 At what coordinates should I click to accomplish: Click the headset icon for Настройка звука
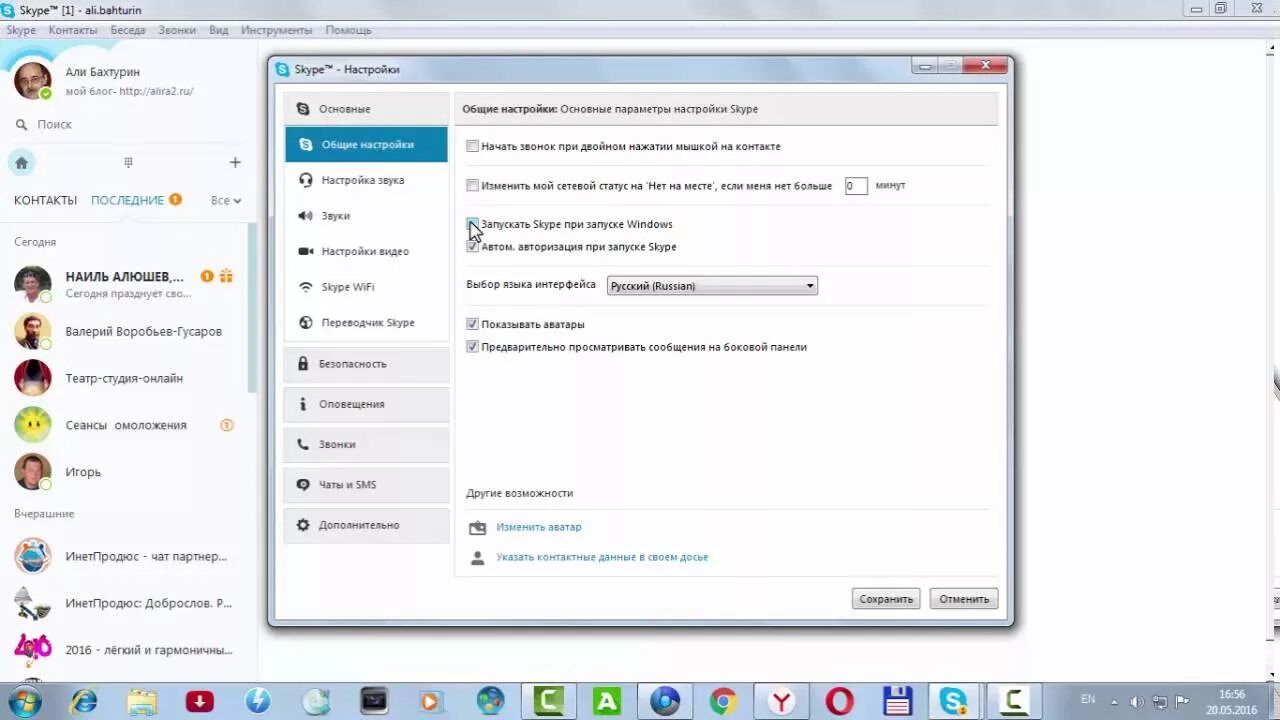305,180
